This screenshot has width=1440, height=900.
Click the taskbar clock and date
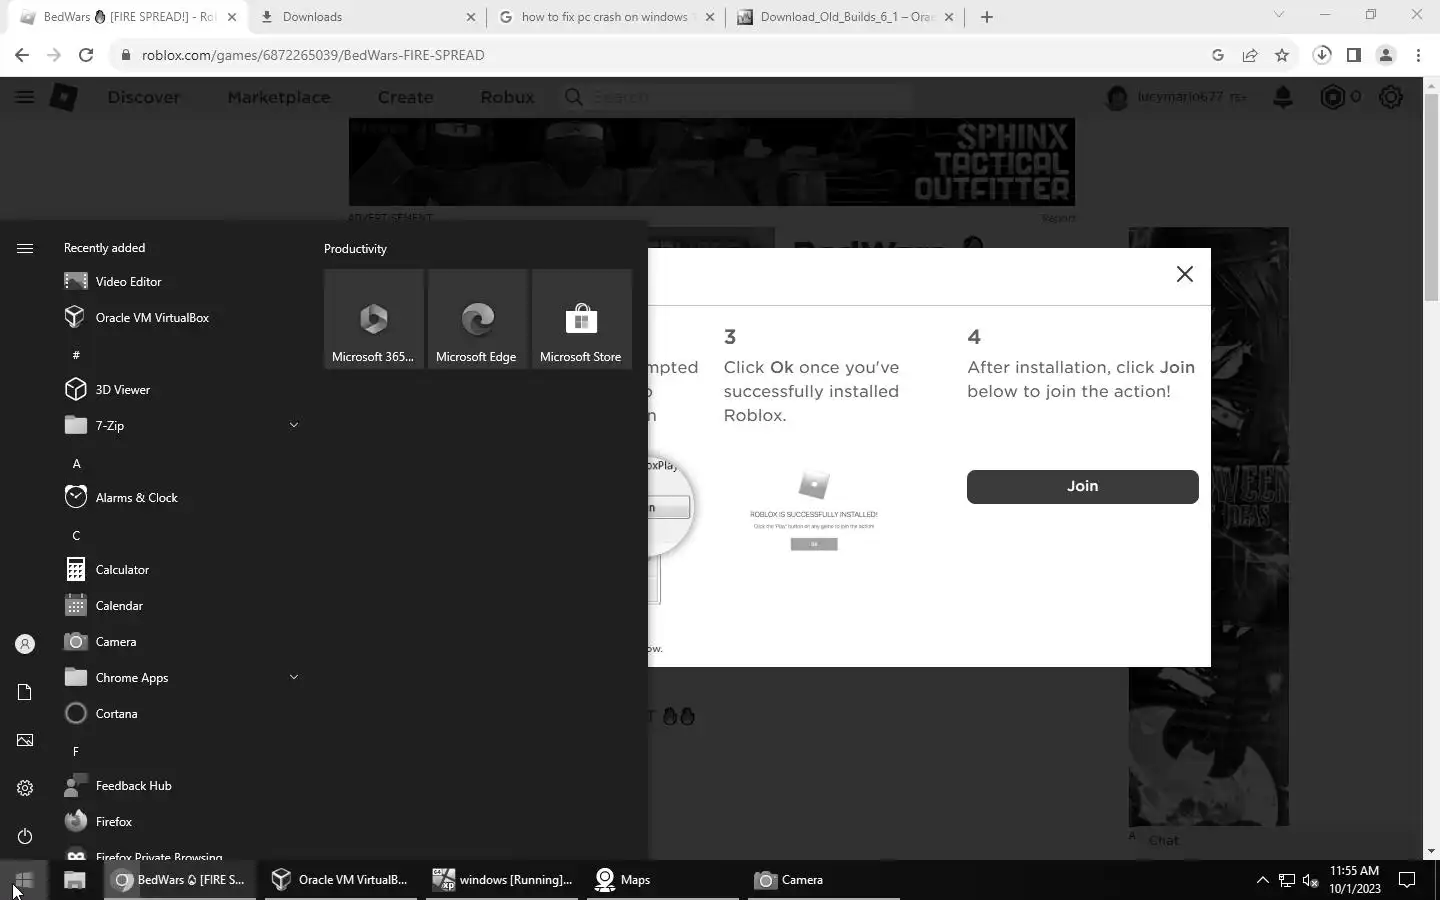[1355, 880]
